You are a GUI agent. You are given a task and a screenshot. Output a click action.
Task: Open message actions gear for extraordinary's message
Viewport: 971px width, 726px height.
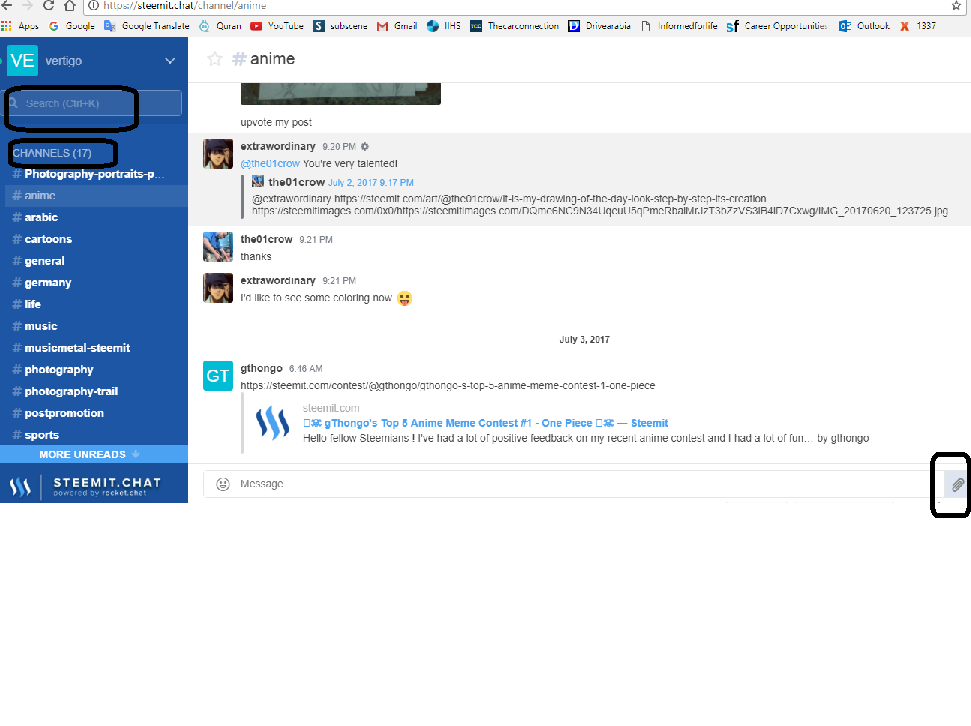click(365, 147)
